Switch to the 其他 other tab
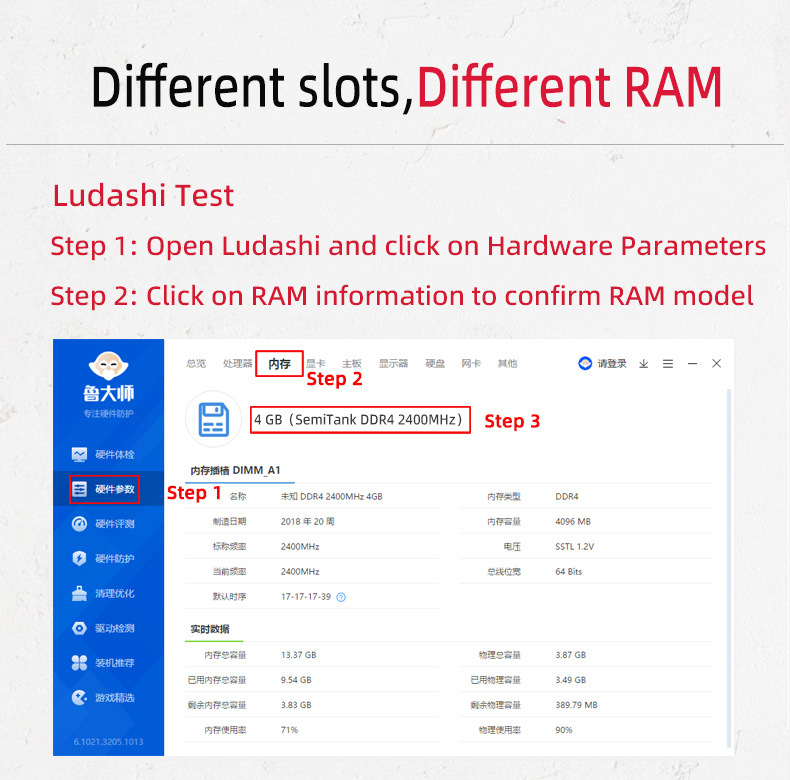 point(507,363)
